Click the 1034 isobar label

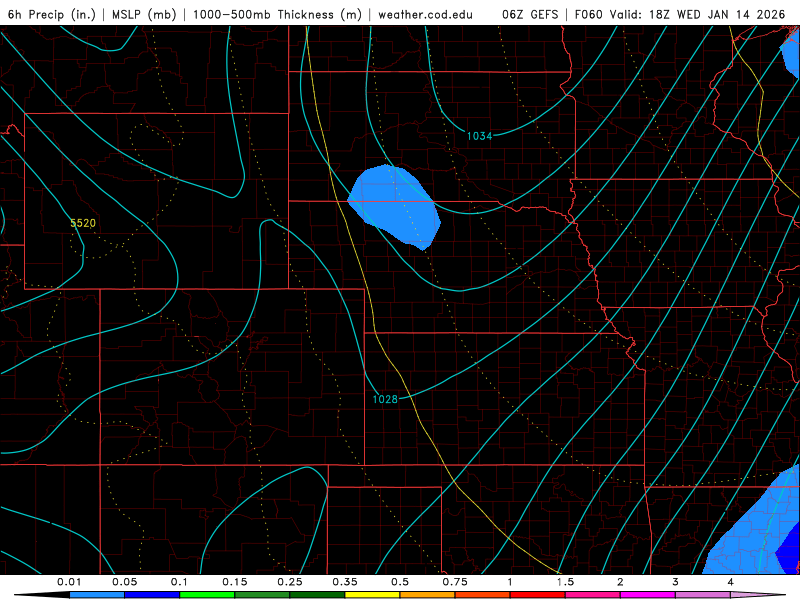click(x=480, y=136)
